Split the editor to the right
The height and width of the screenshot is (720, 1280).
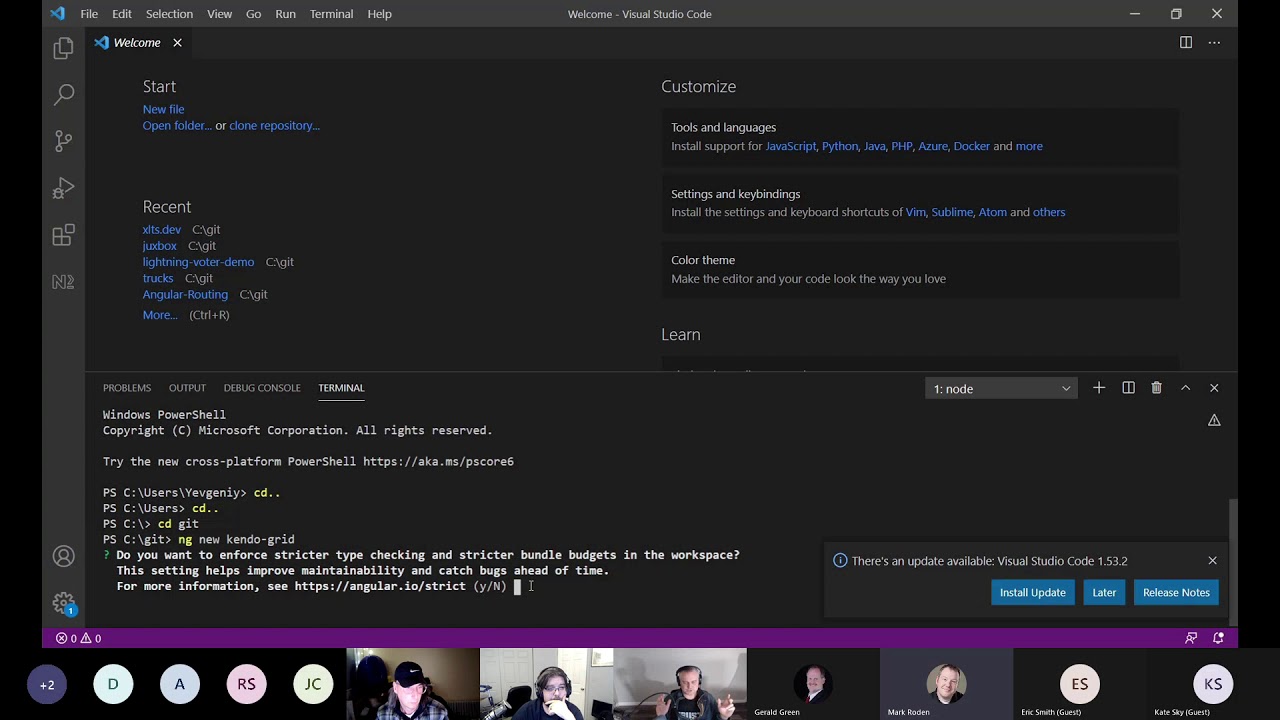coord(1185,43)
